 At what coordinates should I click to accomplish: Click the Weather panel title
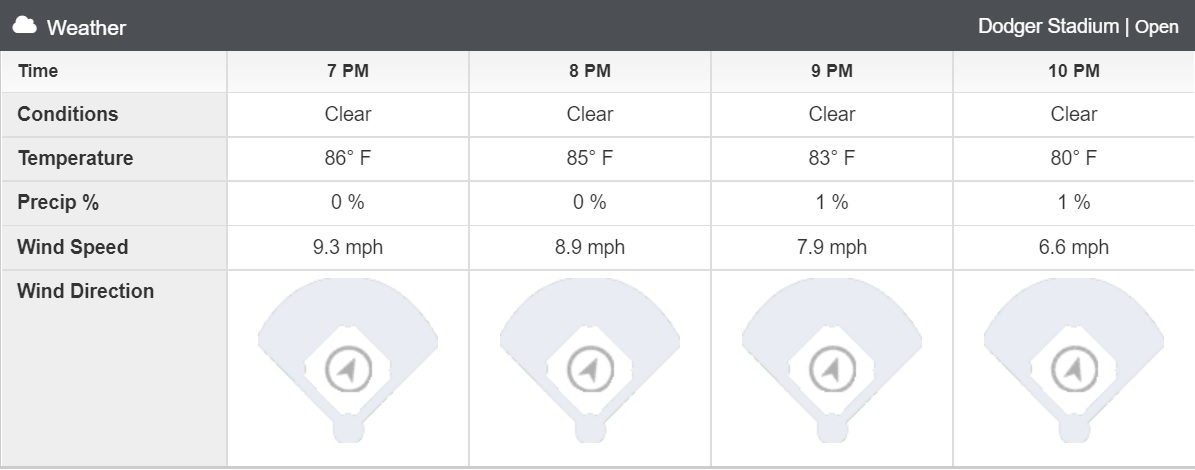pyautogui.click(x=86, y=27)
